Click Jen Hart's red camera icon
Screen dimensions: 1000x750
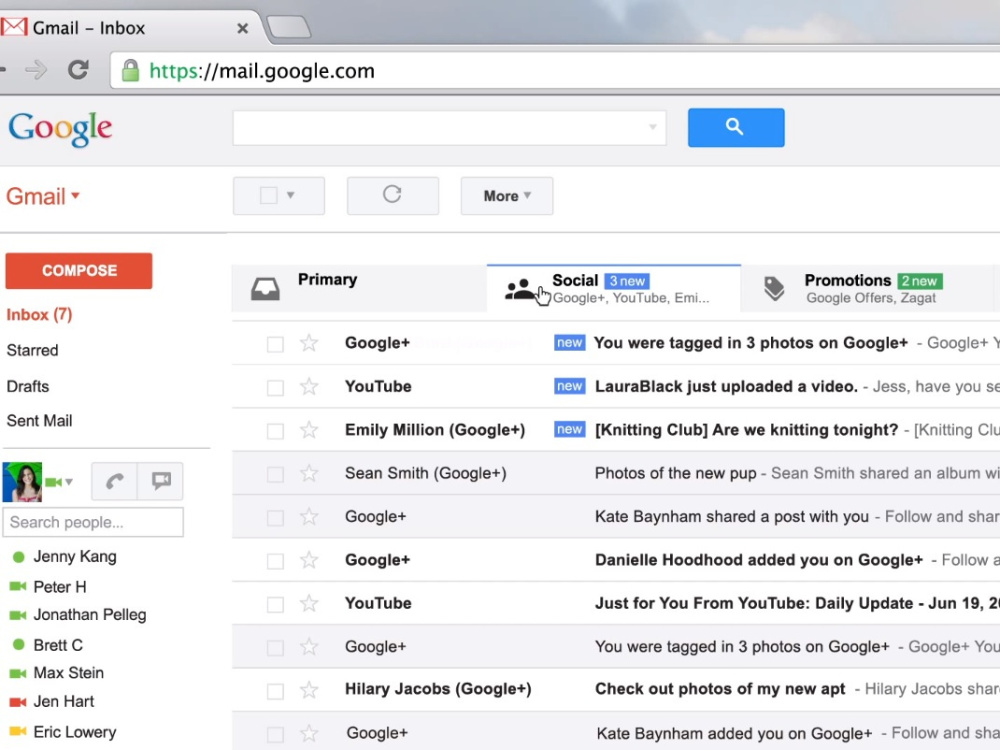[x=18, y=702]
